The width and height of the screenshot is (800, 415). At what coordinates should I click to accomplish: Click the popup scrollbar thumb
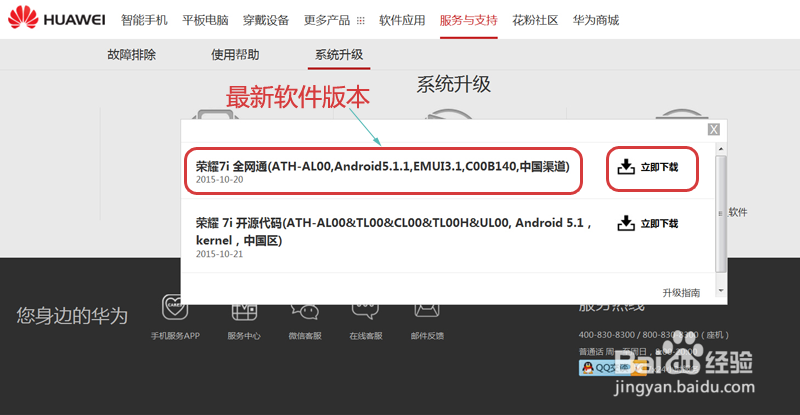pyautogui.click(x=721, y=214)
